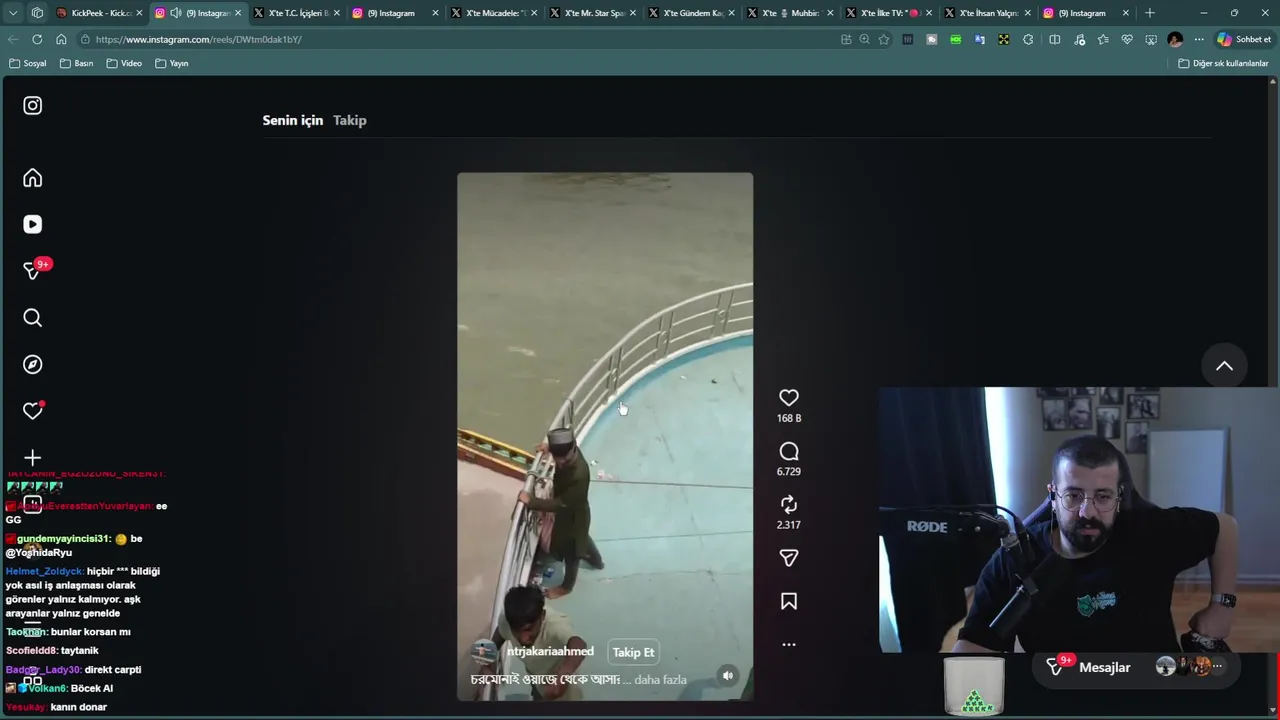The image size is (1280, 720).
Task: Expand Diğer sık kullanılanlar folder
Action: 1223,63
